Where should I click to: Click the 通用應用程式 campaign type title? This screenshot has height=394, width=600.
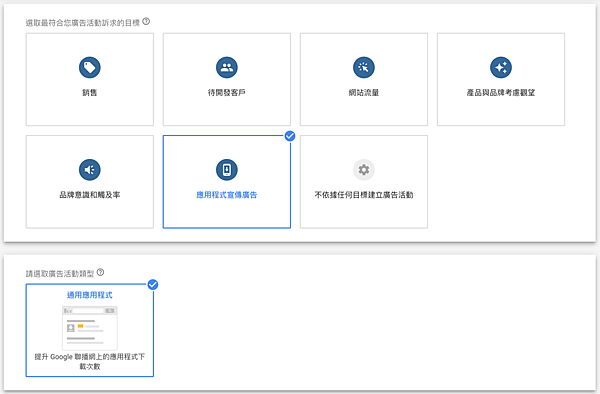pos(90,295)
